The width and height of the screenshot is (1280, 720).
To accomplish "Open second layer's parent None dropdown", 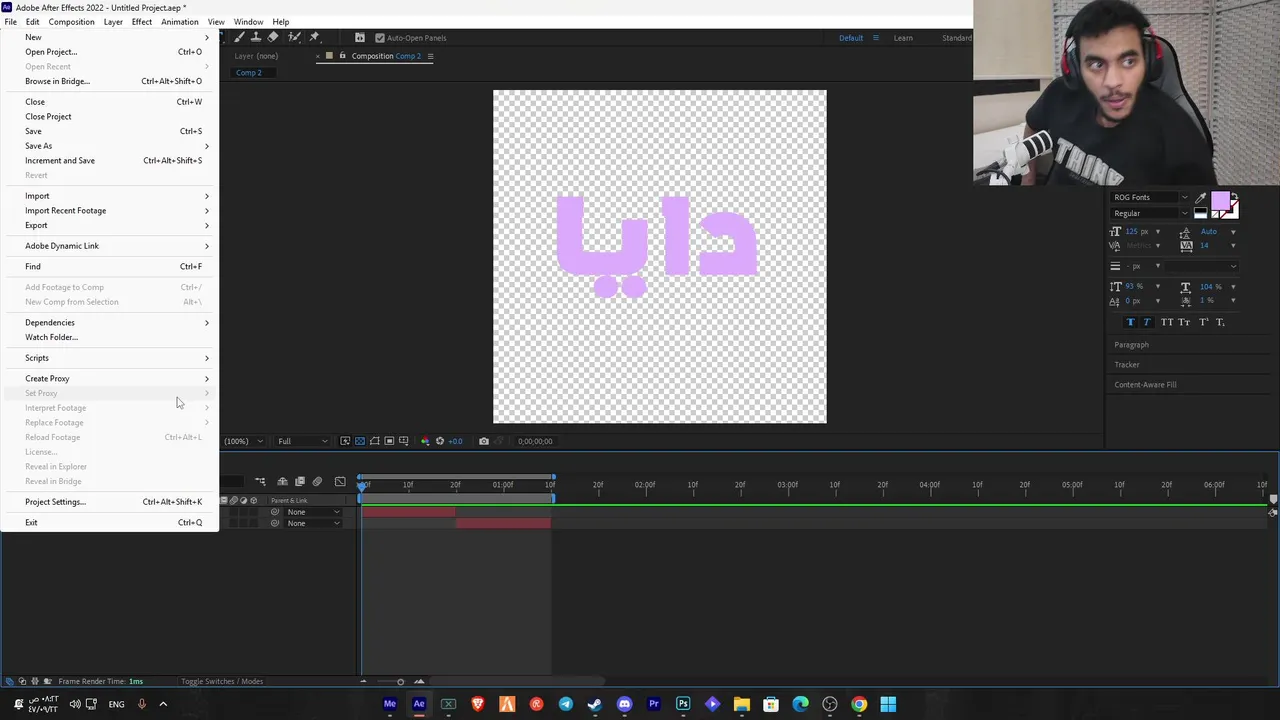I will tap(313, 523).
